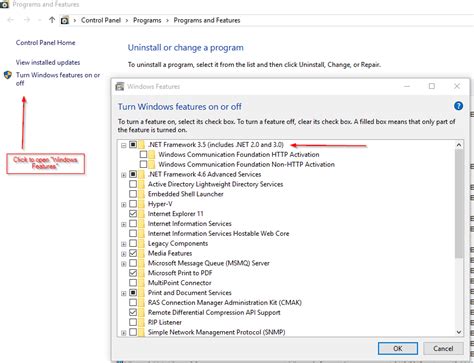
Task: Click folder icon beside MultiPoint Connector
Action: [142, 283]
